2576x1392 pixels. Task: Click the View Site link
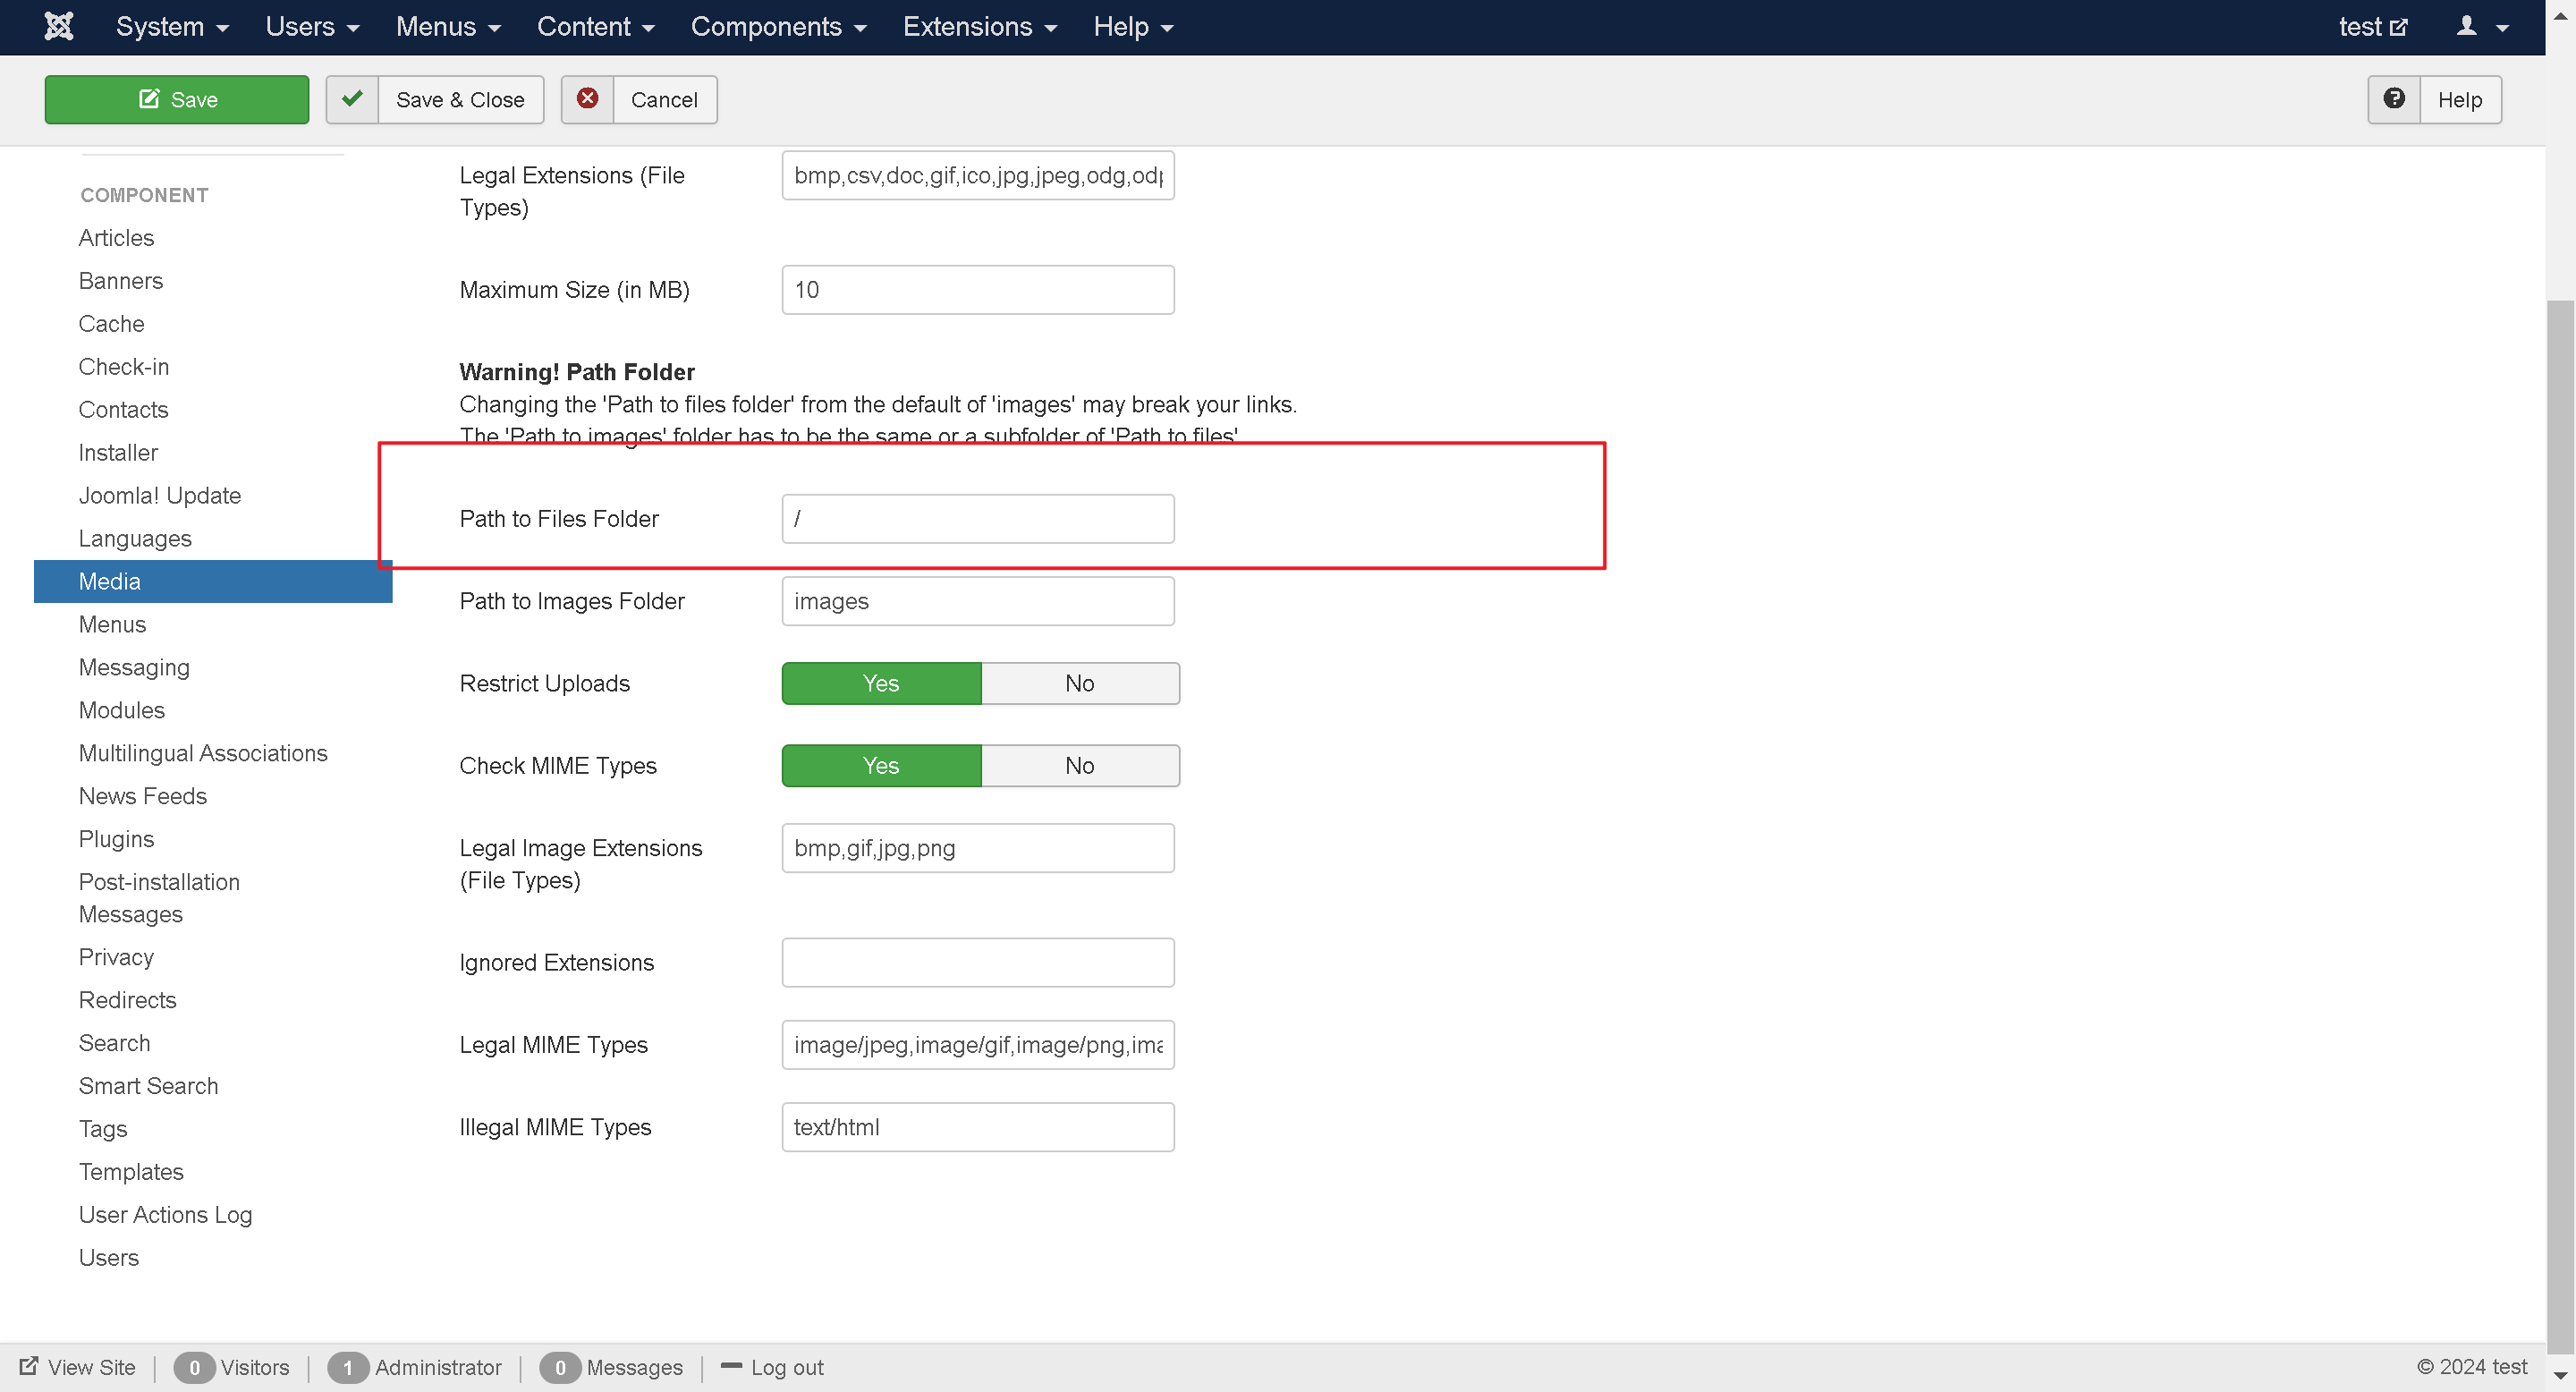tap(78, 1367)
